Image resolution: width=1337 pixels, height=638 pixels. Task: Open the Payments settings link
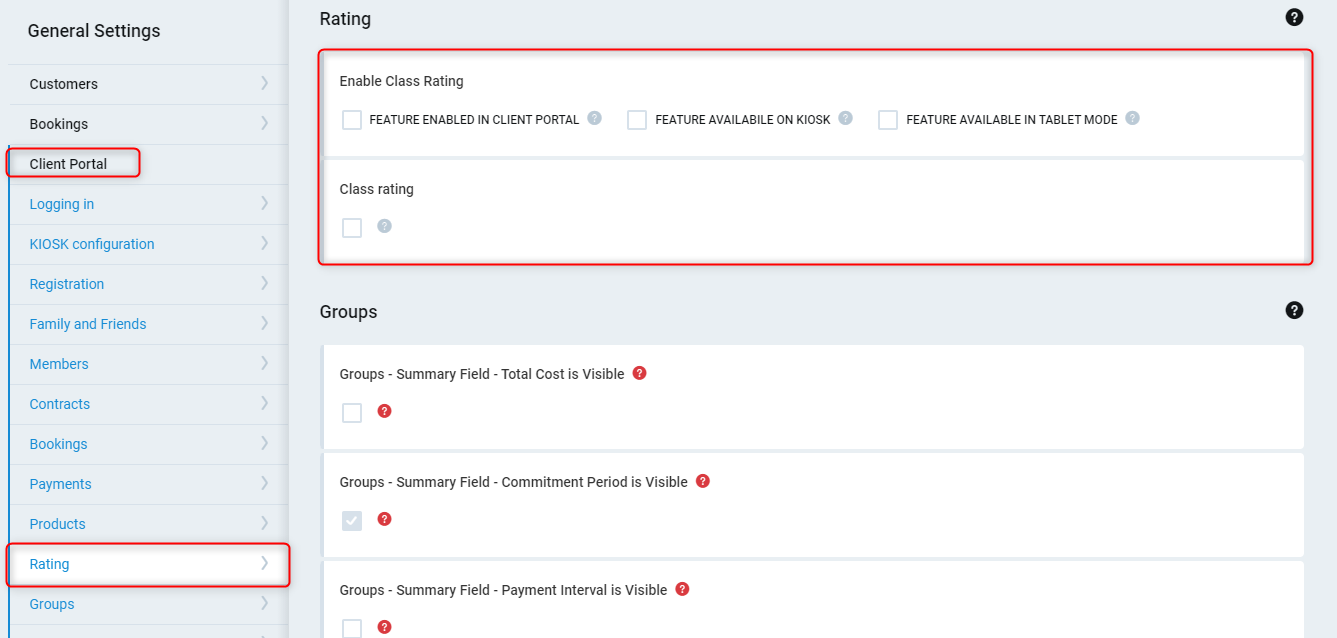tap(60, 484)
